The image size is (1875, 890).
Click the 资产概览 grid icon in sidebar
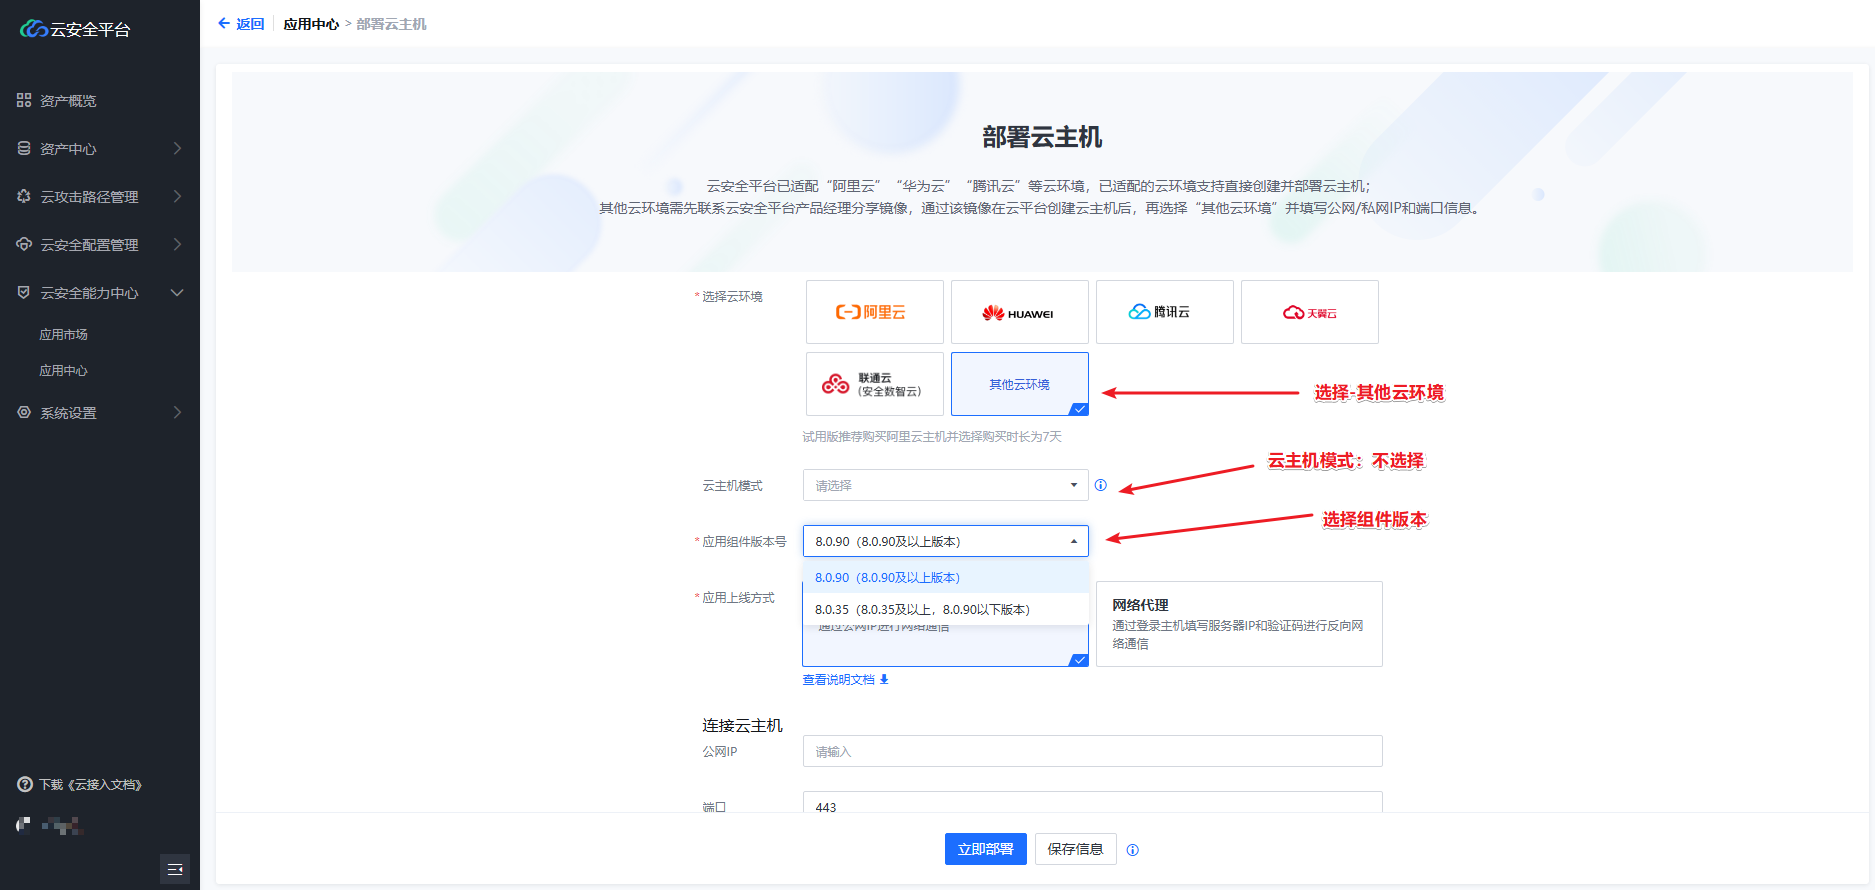24,100
